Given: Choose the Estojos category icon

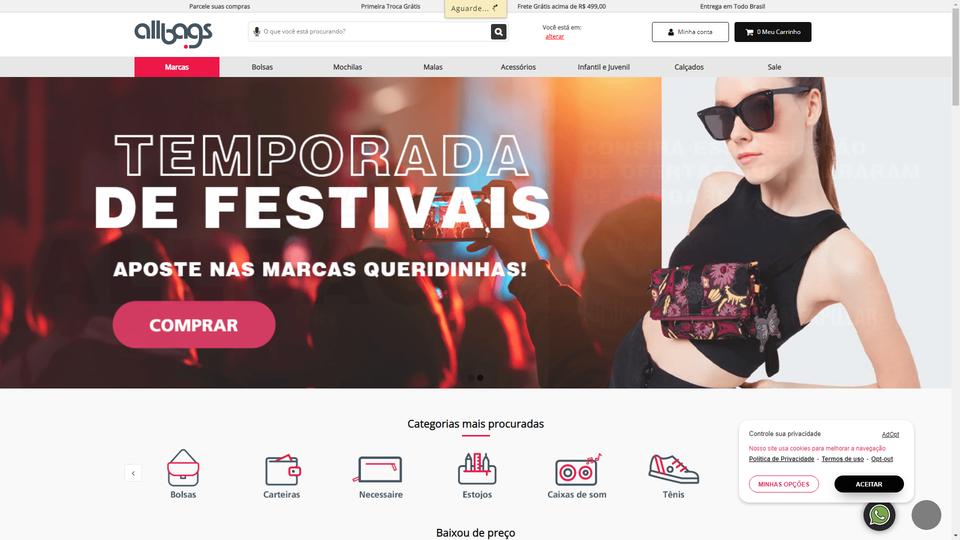Looking at the screenshot, I should tap(477, 468).
